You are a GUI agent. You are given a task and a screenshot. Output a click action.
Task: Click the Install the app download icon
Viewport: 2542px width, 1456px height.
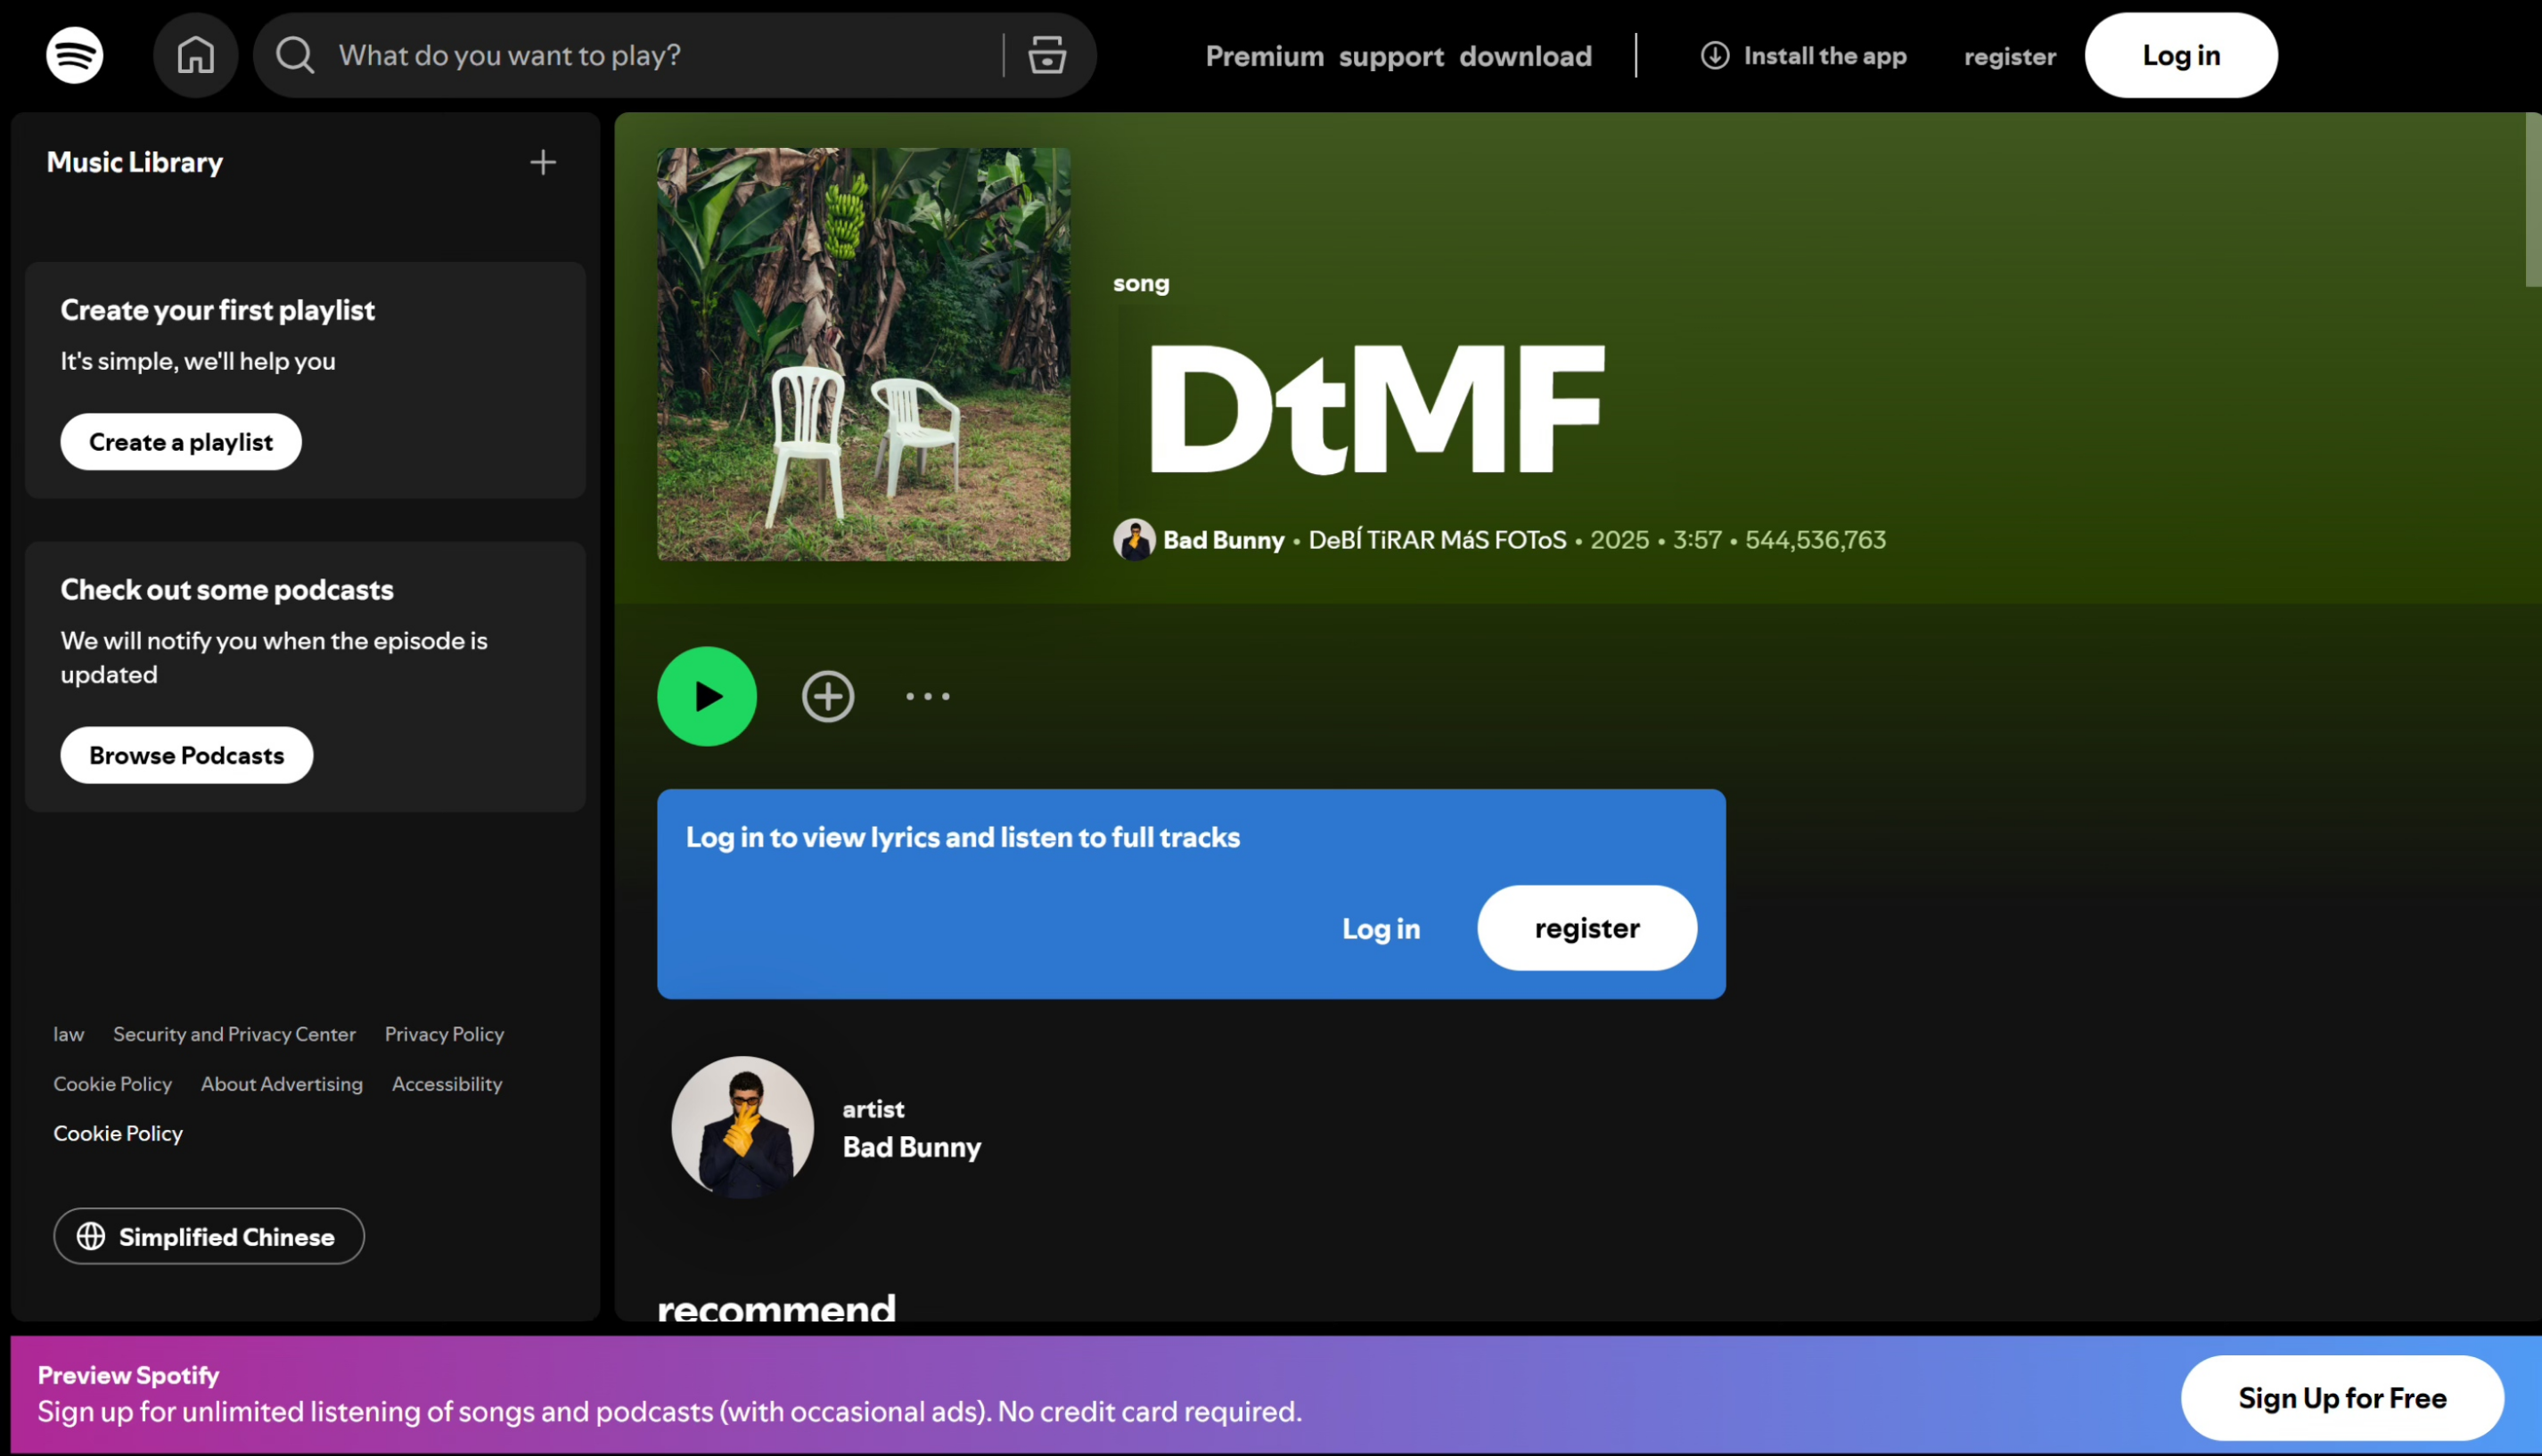(1714, 55)
